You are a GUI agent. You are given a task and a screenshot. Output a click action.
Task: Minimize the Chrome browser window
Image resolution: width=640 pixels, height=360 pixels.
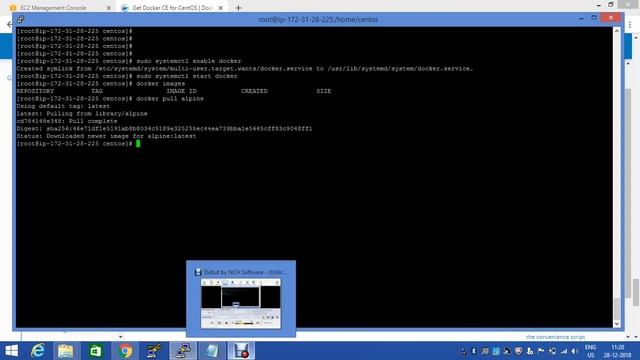point(598,5)
